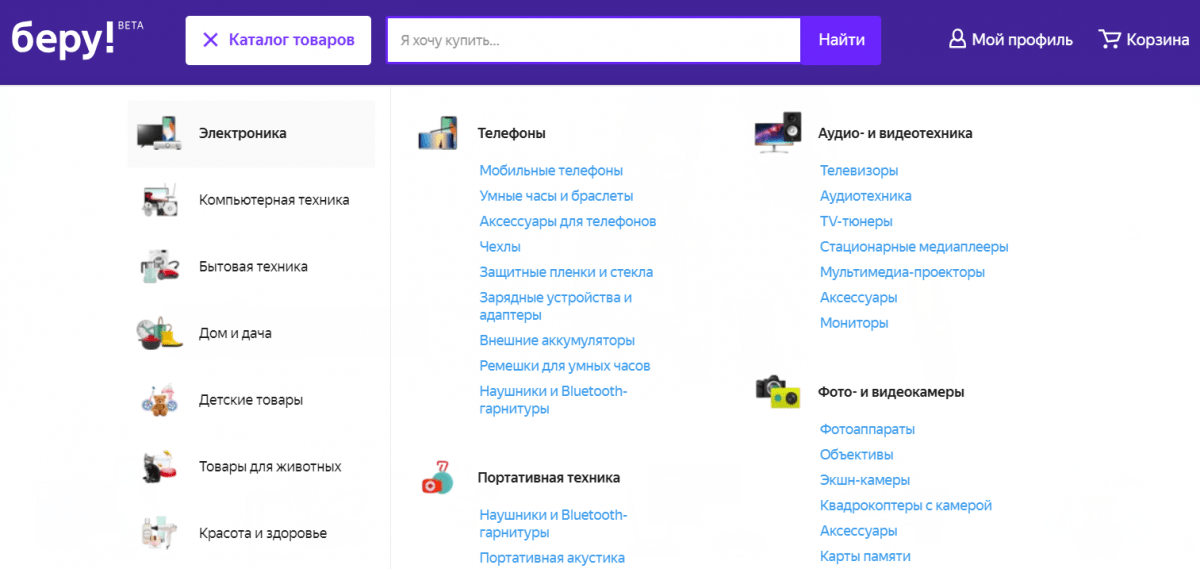The image size is (1200, 569).
Task: Click the Найти search button
Action: (x=841, y=40)
